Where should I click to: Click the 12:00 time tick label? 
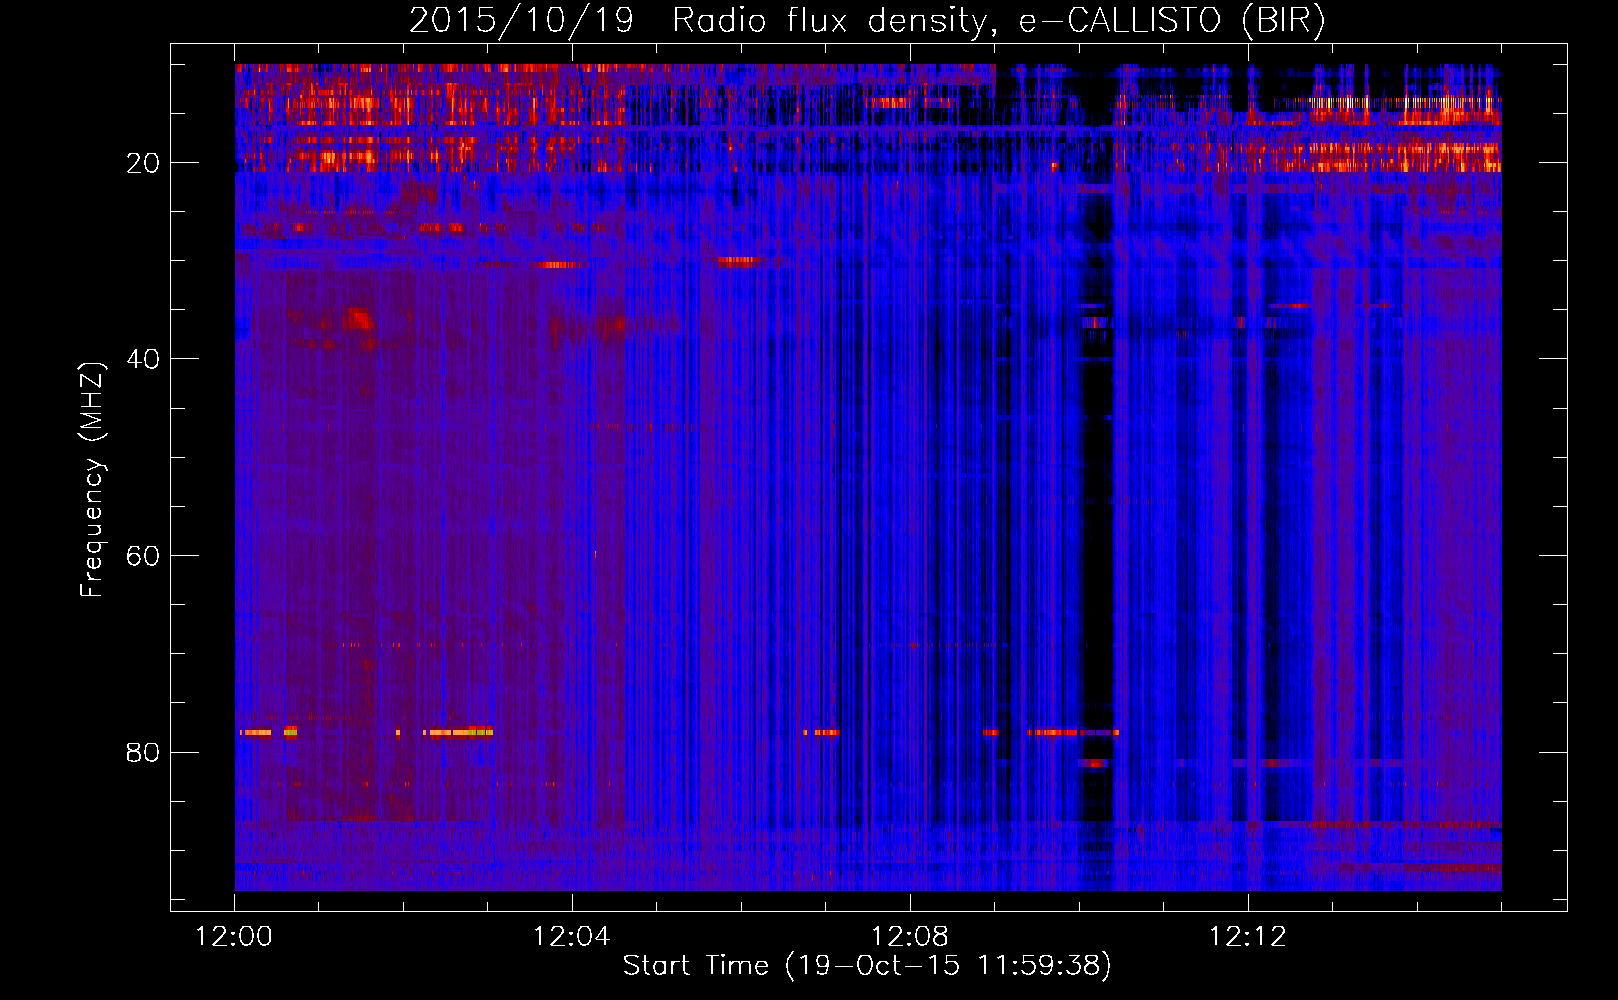point(234,937)
